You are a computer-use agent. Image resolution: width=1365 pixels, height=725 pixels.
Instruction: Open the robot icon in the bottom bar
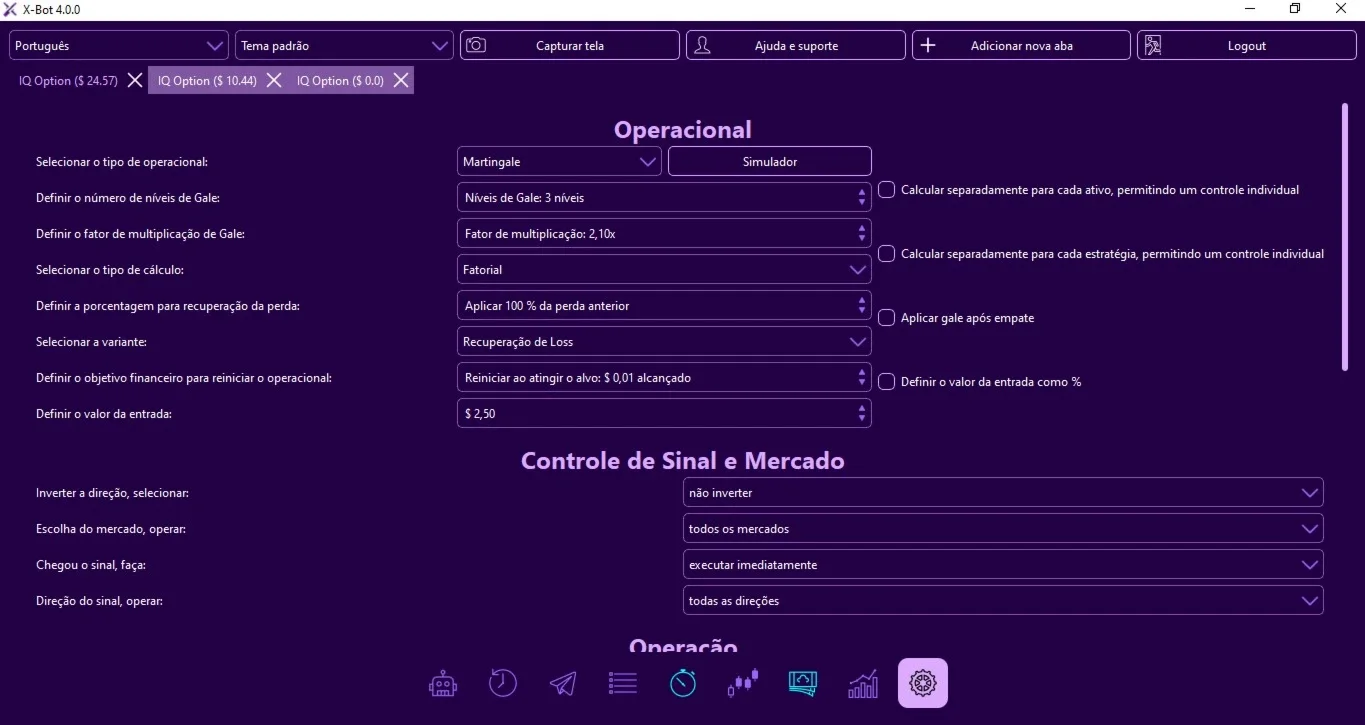(x=443, y=684)
